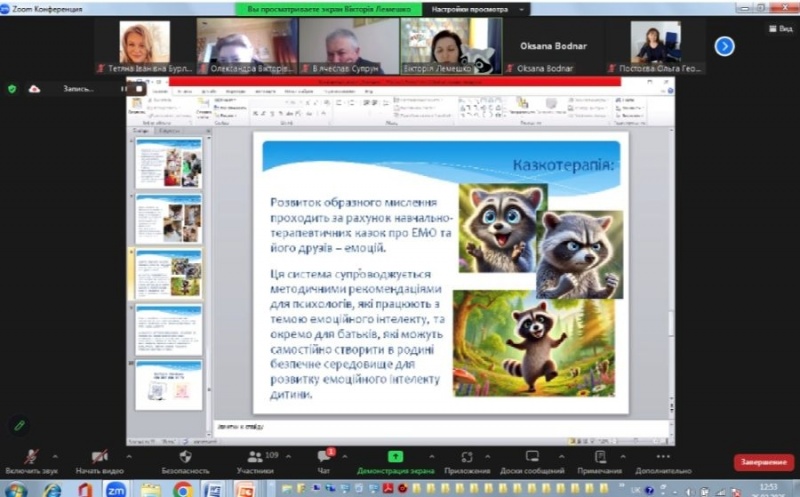
Task: Open Приложения apps in Zoom toolbar
Action: point(467,460)
